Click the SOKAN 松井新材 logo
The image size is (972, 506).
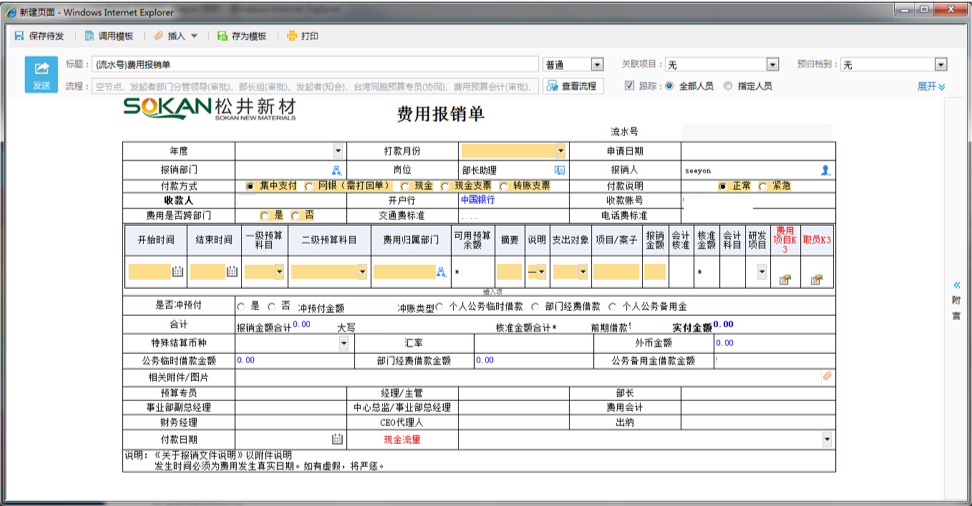pos(210,108)
